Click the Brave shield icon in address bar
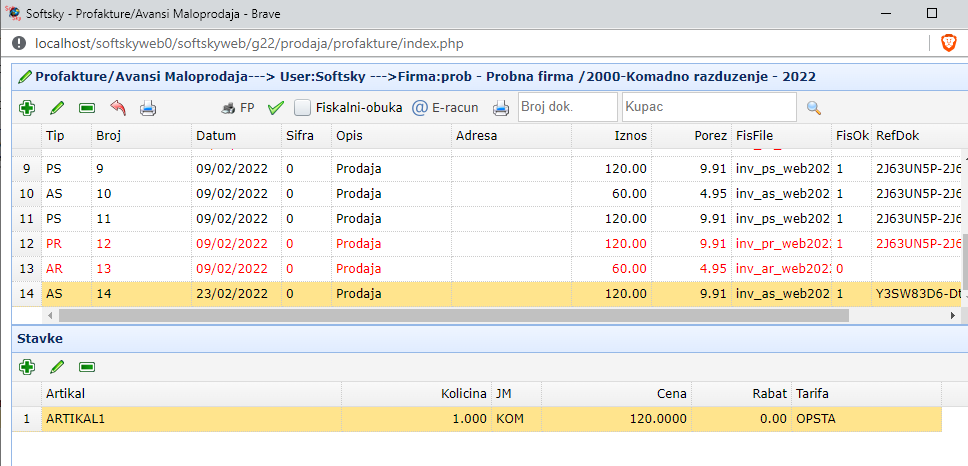Viewport: 968px width, 466px height. coord(947,44)
